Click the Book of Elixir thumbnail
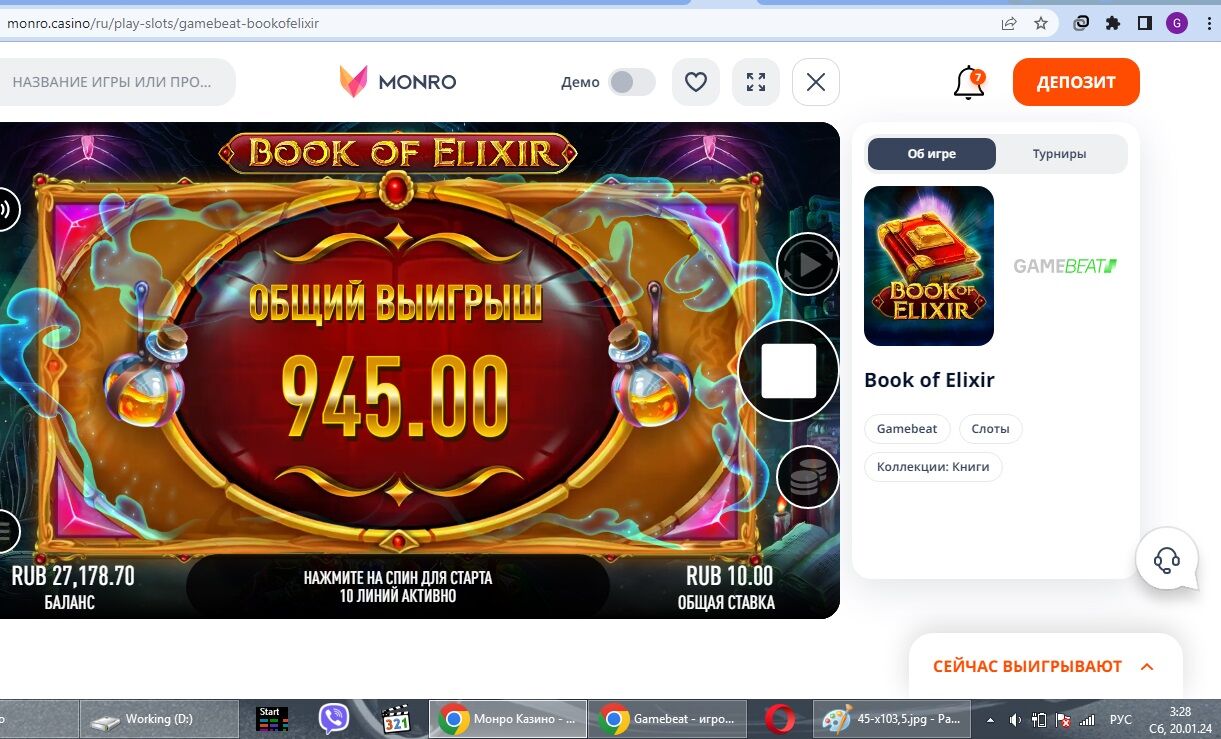This screenshot has width=1221, height=739. (929, 266)
